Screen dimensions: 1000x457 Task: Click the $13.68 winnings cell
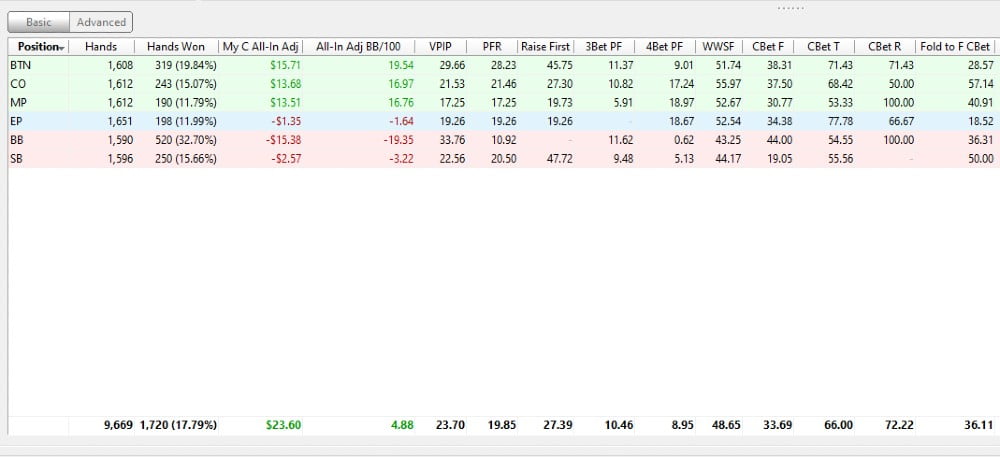pos(284,83)
